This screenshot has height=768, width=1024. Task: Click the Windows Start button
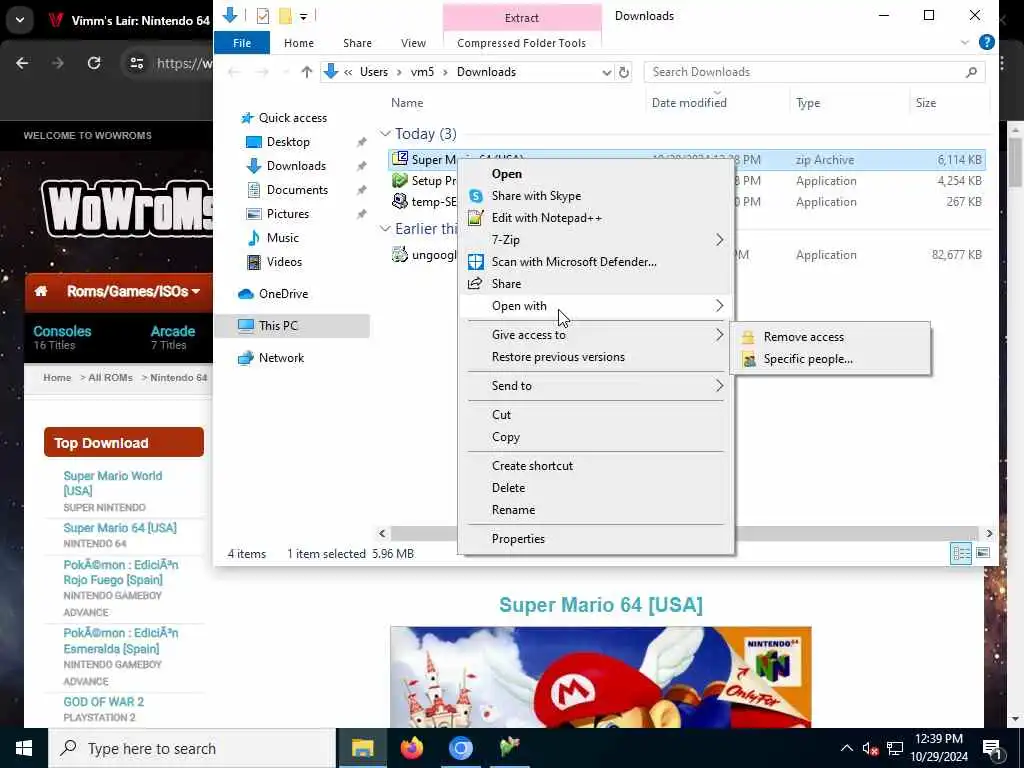pos(24,748)
